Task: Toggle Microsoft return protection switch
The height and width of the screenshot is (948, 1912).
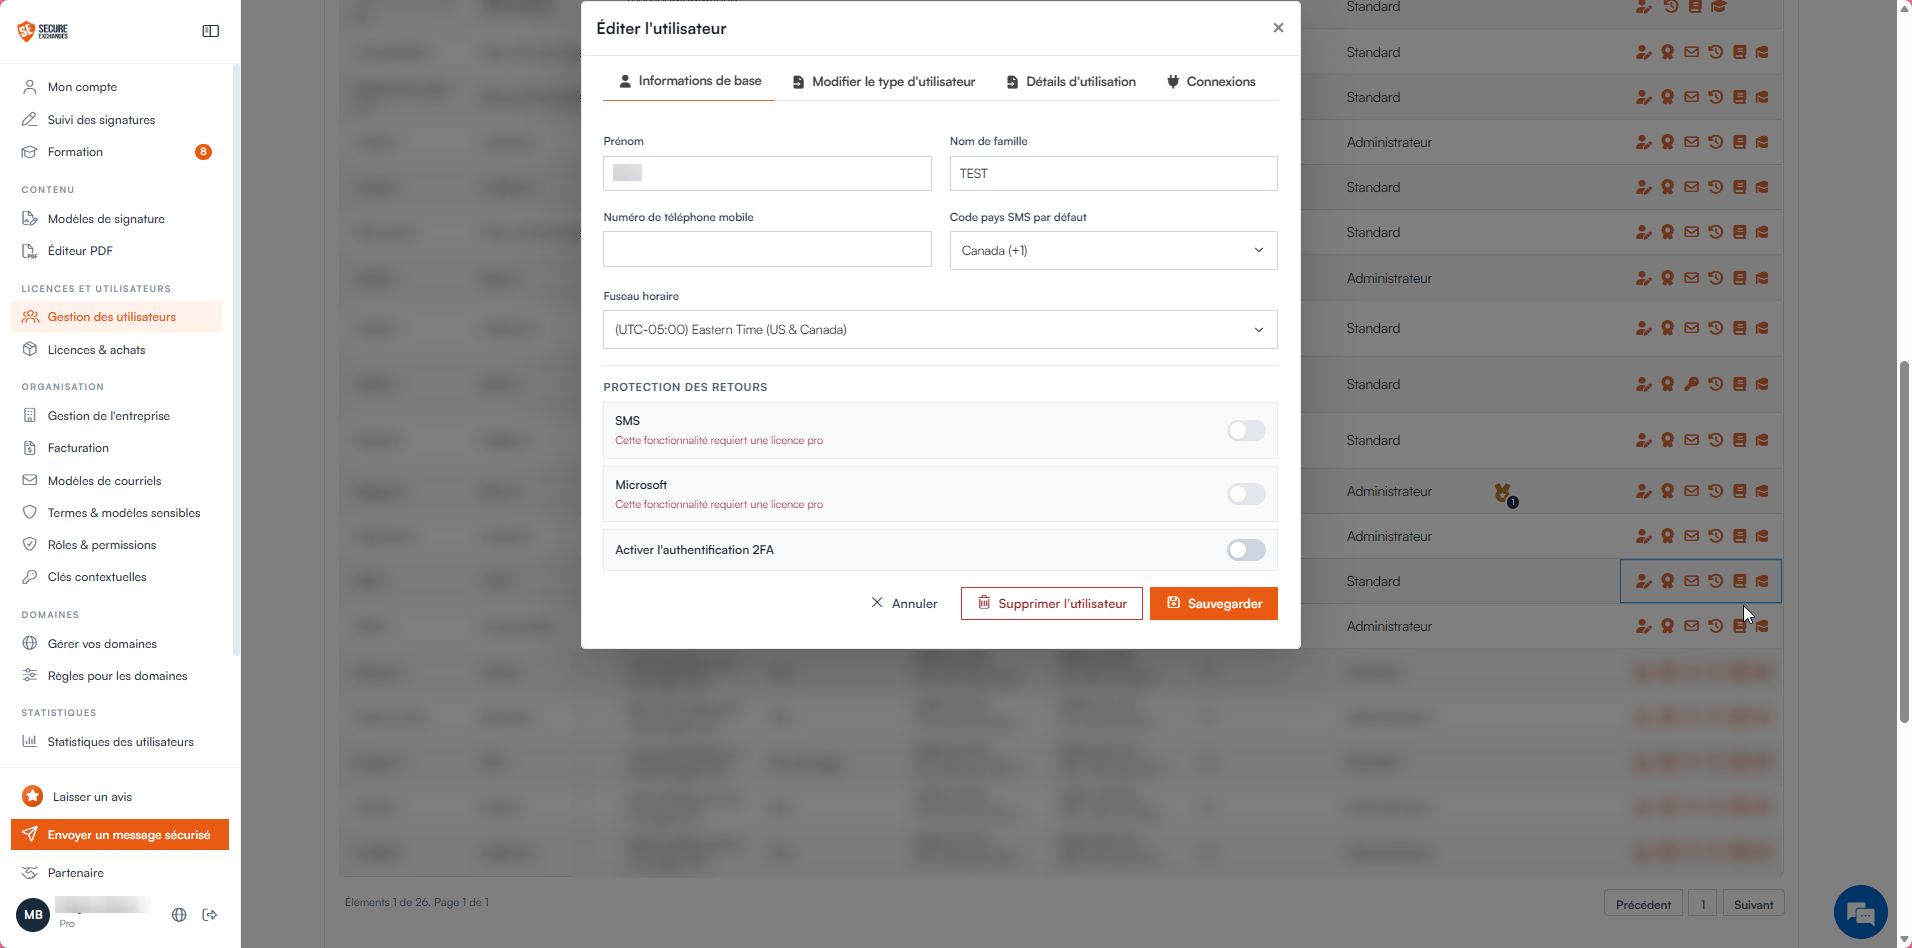Action: click(x=1246, y=494)
